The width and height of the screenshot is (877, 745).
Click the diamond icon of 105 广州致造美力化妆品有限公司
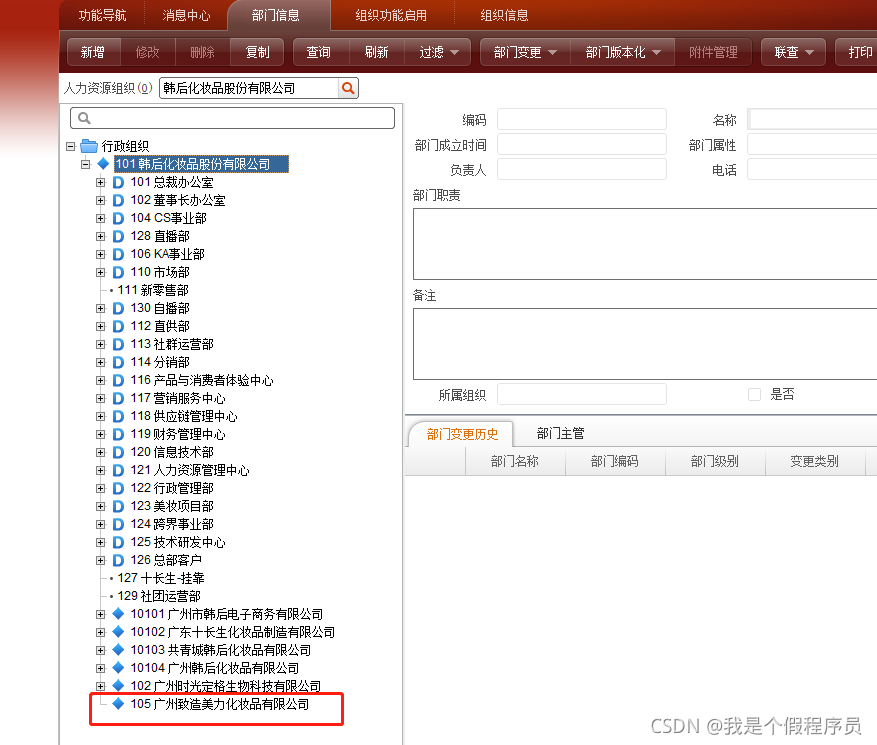coord(118,704)
